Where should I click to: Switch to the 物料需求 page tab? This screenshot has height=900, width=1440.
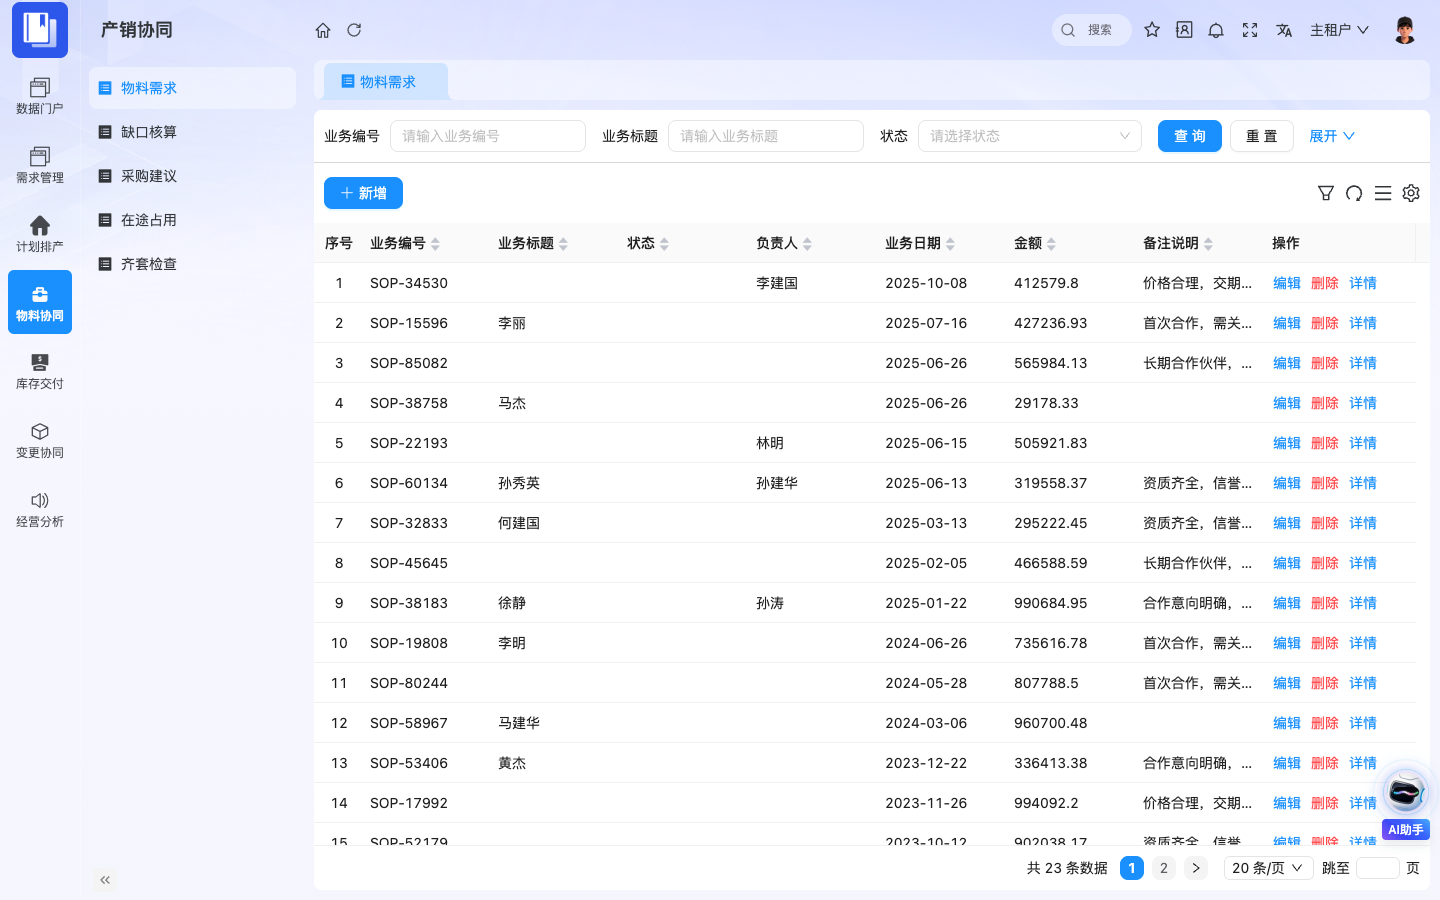point(385,82)
